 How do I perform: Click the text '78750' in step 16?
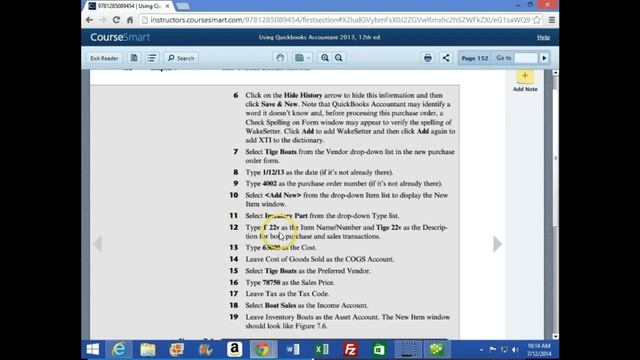coord(271,282)
